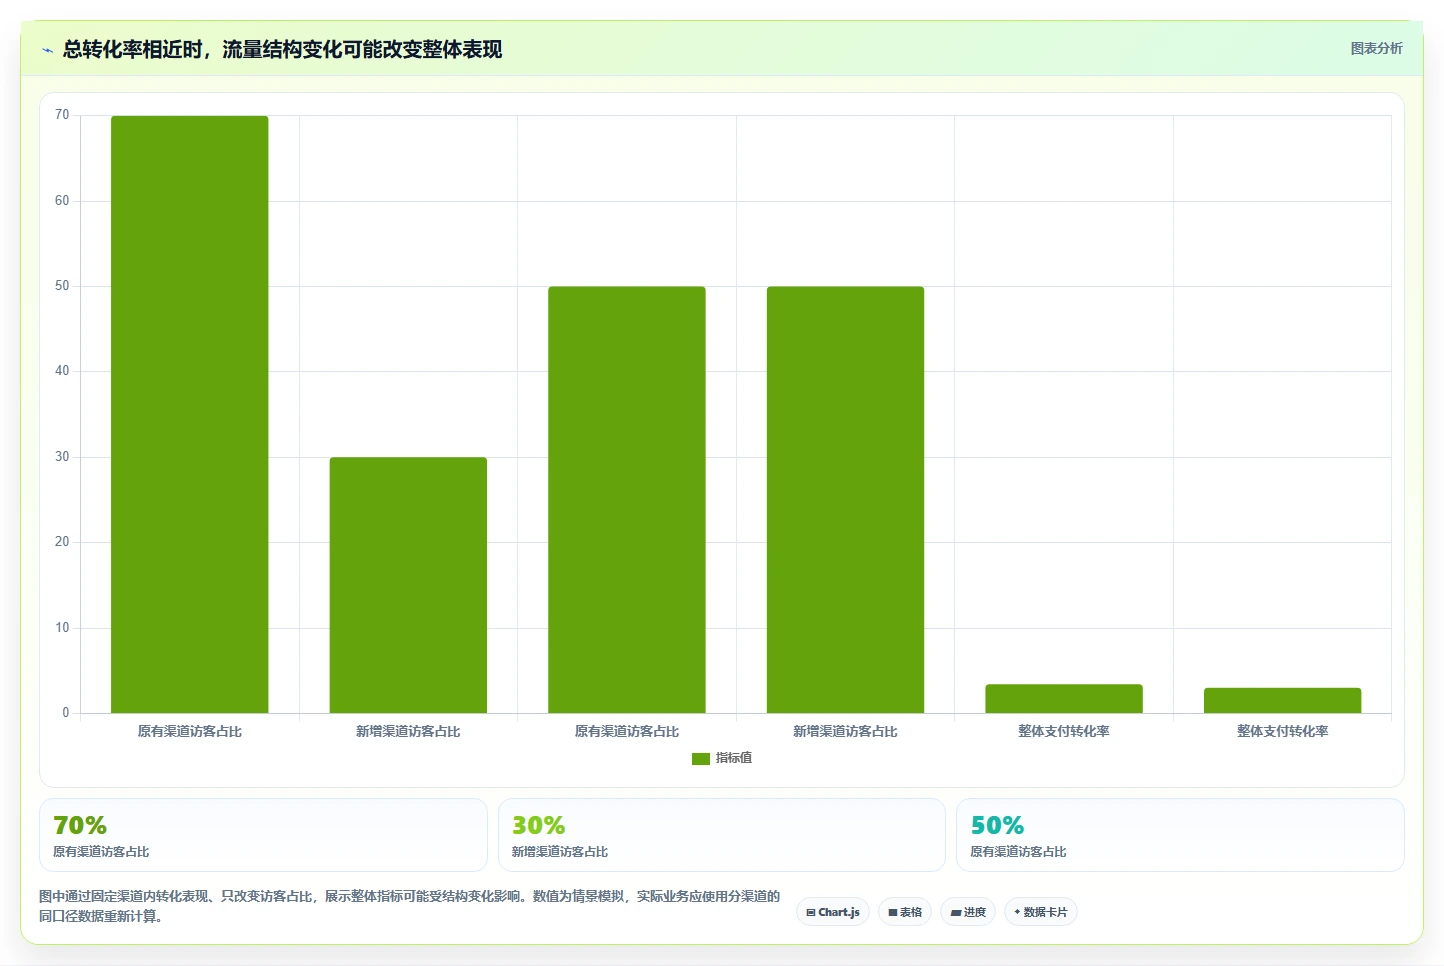Click the title 总转化率相近时，流量结构变化可能改变整体表现
The width and height of the screenshot is (1444, 966).
point(282,49)
